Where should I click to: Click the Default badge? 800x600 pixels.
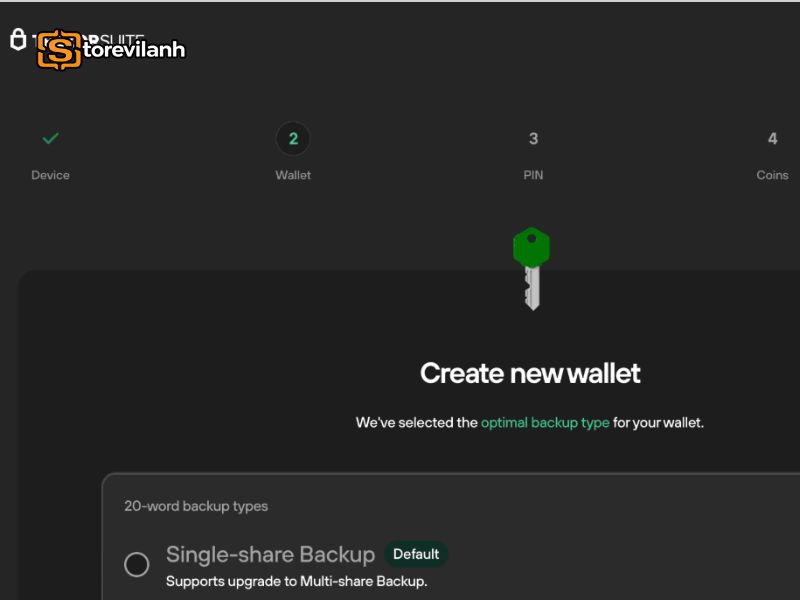tap(416, 554)
